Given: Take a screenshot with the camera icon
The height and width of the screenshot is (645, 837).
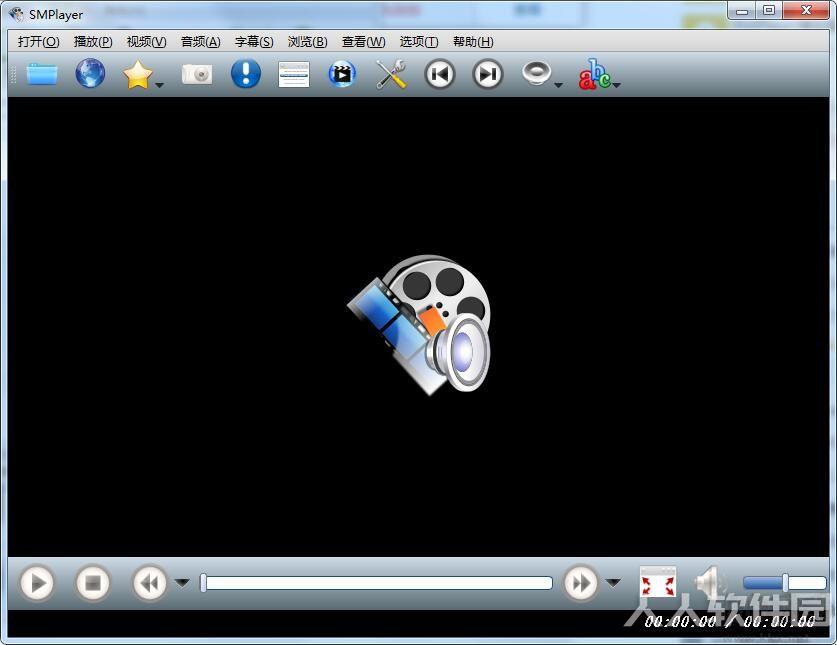Looking at the screenshot, I should point(197,74).
